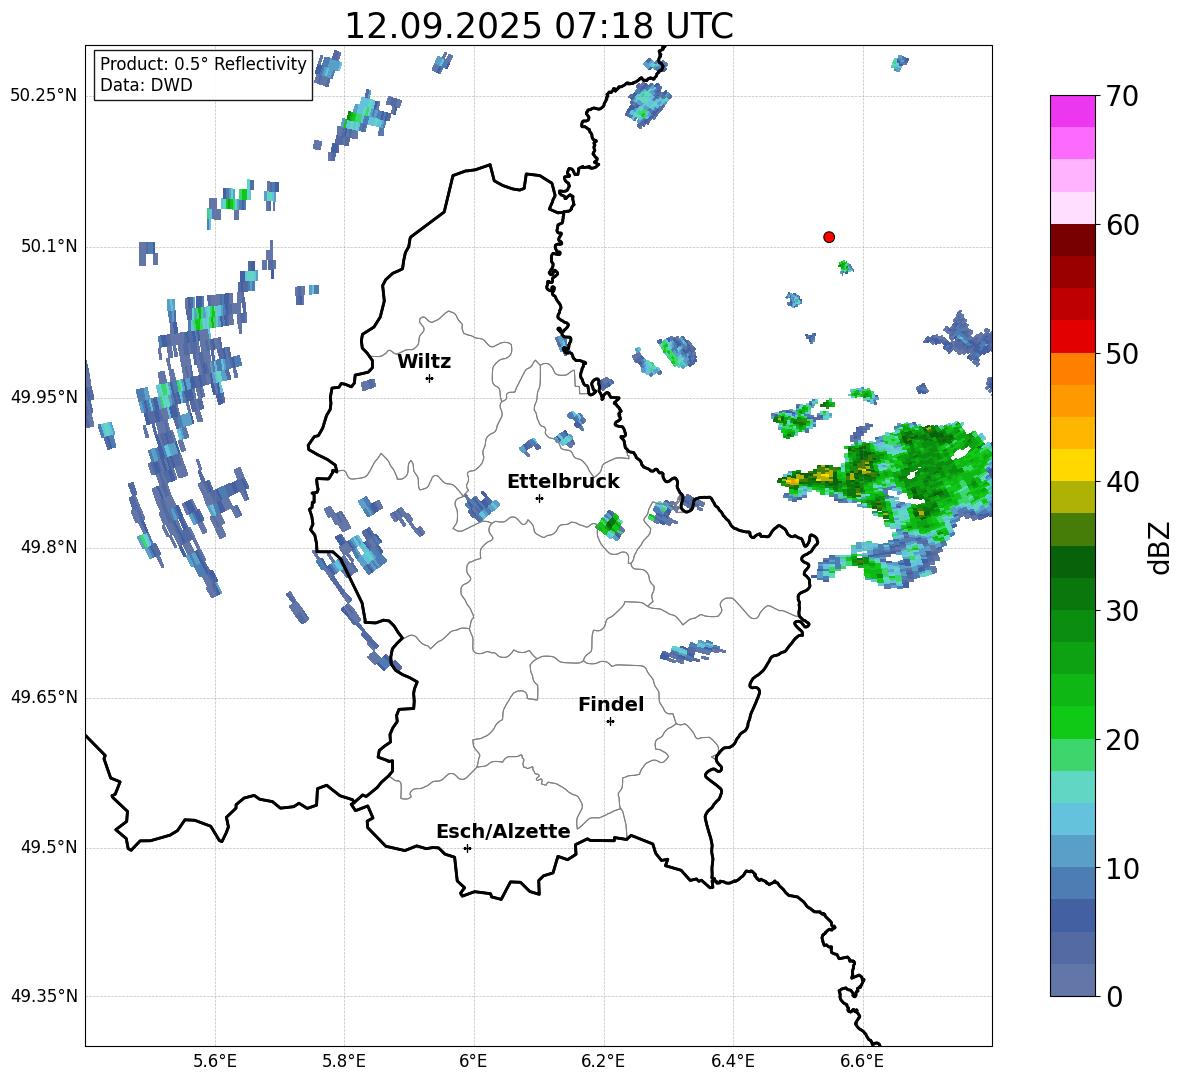Click the 6.6°E longitude label
Screen dimensions: 1184x1081
point(862,1061)
